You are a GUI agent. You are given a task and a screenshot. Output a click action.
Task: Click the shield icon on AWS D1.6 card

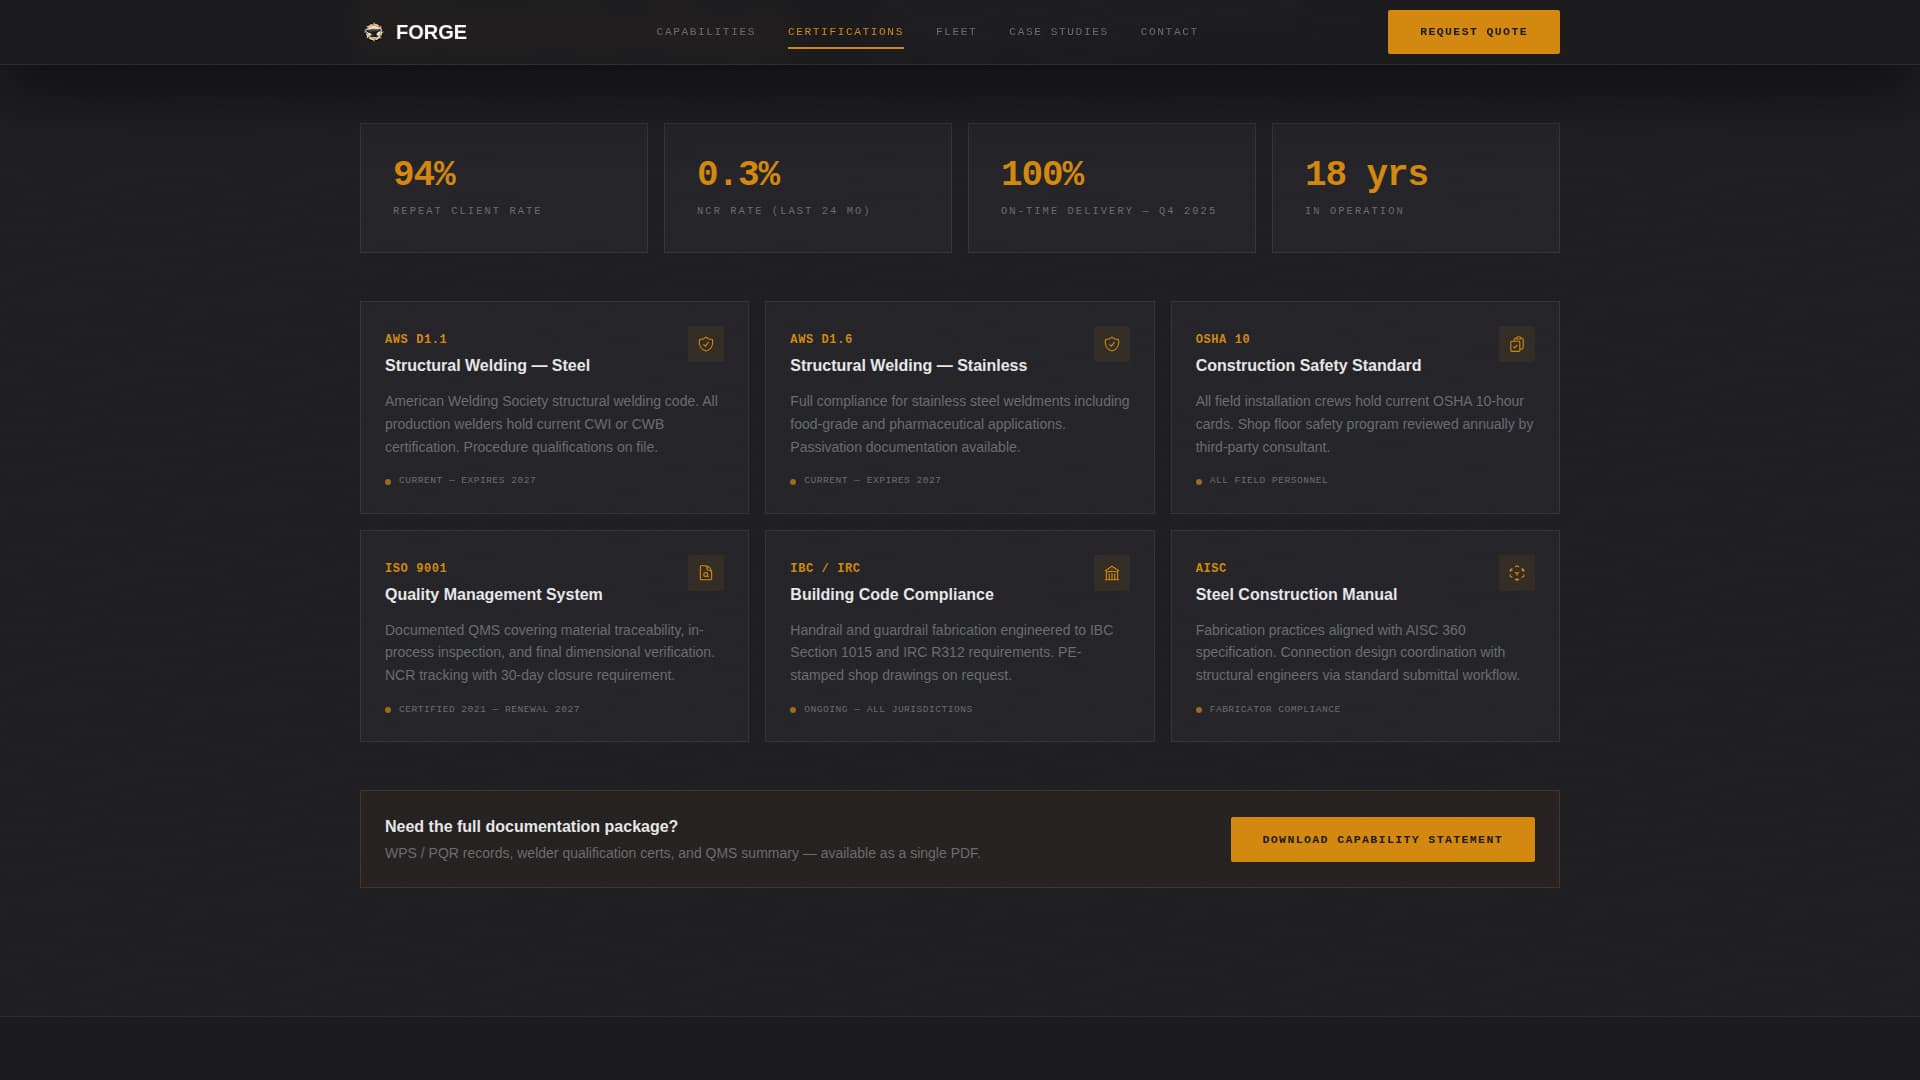(x=1112, y=344)
